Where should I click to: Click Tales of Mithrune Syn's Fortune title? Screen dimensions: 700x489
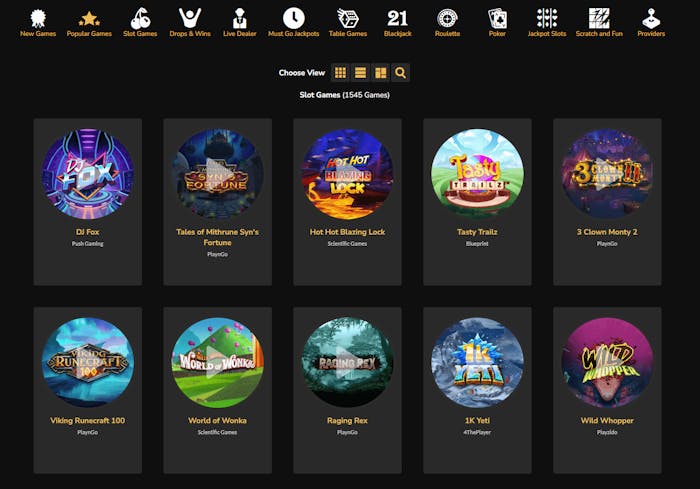(217, 237)
